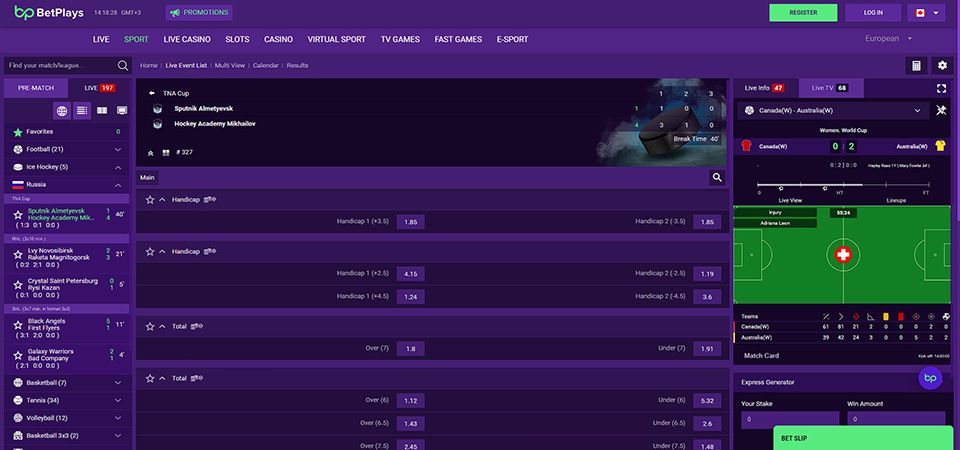Select Handicap 1 (+2.5) odds 4.15
The image size is (960, 450).
click(x=410, y=274)
